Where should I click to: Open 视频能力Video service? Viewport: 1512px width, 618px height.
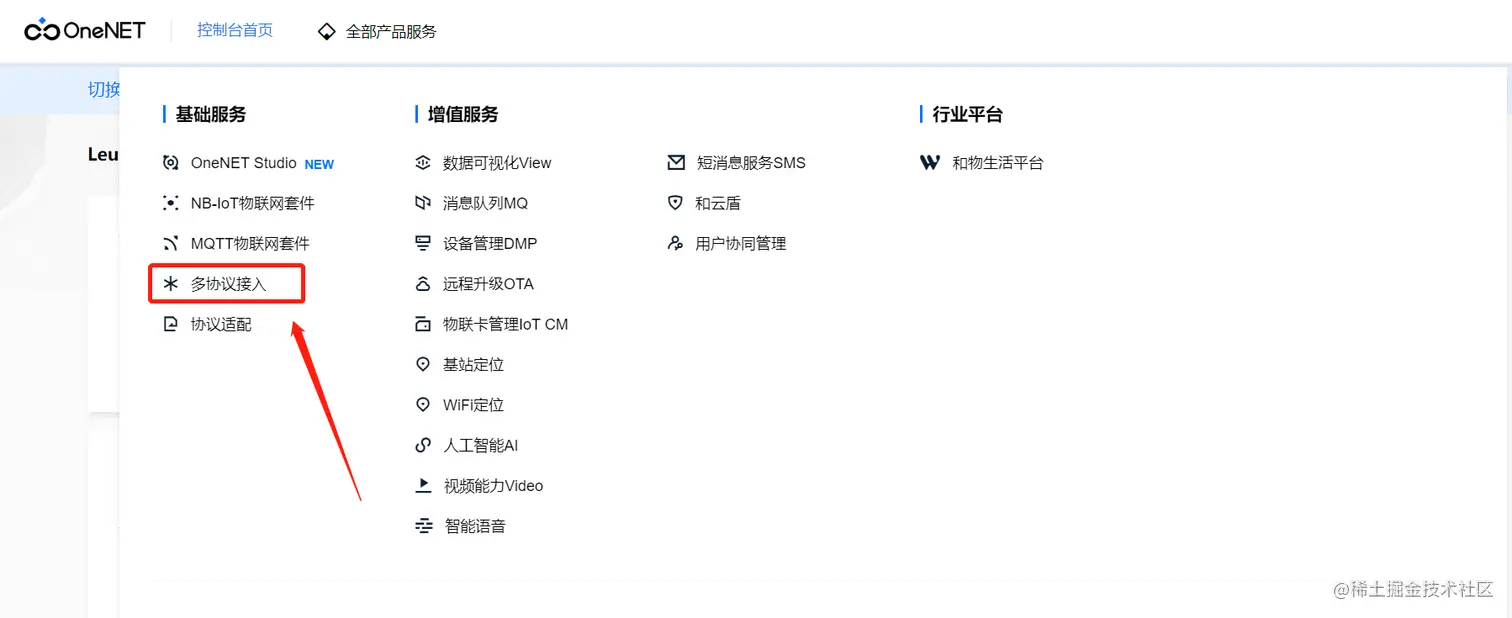coord(493,486)
